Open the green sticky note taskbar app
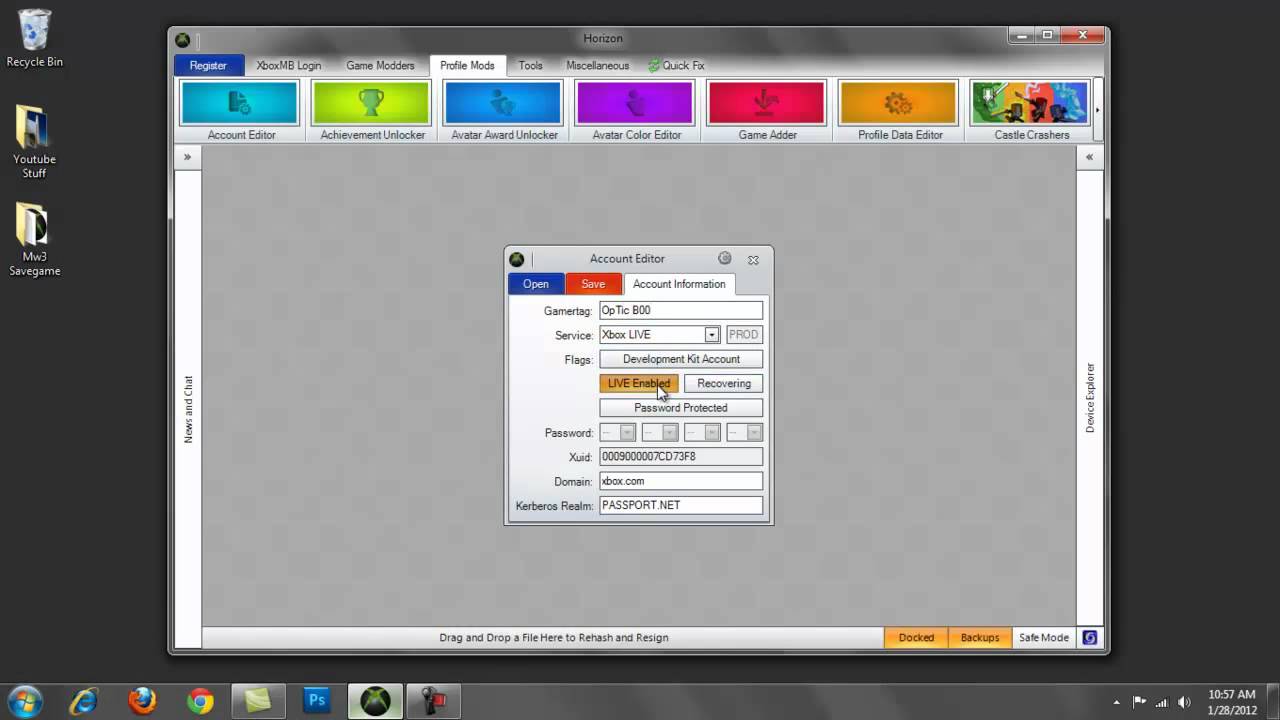This screenshot has width=1280, height=720. tap(258, 701)
